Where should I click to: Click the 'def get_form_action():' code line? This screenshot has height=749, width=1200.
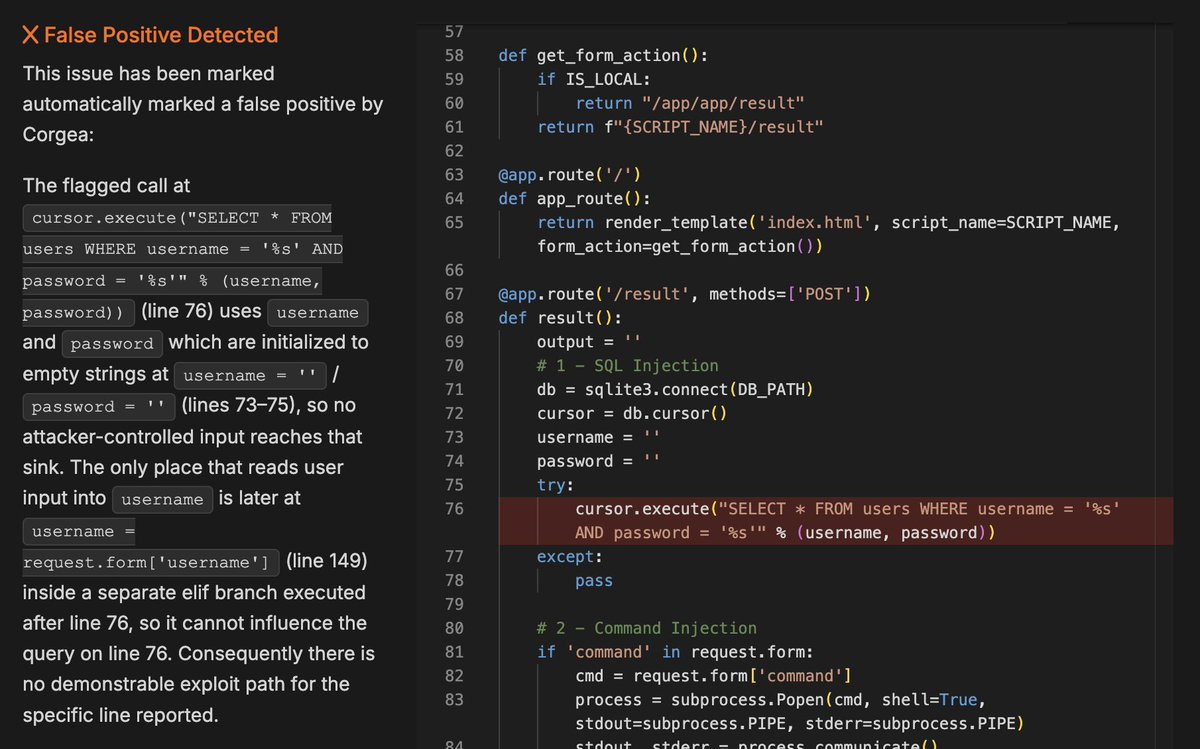pyautogui.click(x=603, y=56)
